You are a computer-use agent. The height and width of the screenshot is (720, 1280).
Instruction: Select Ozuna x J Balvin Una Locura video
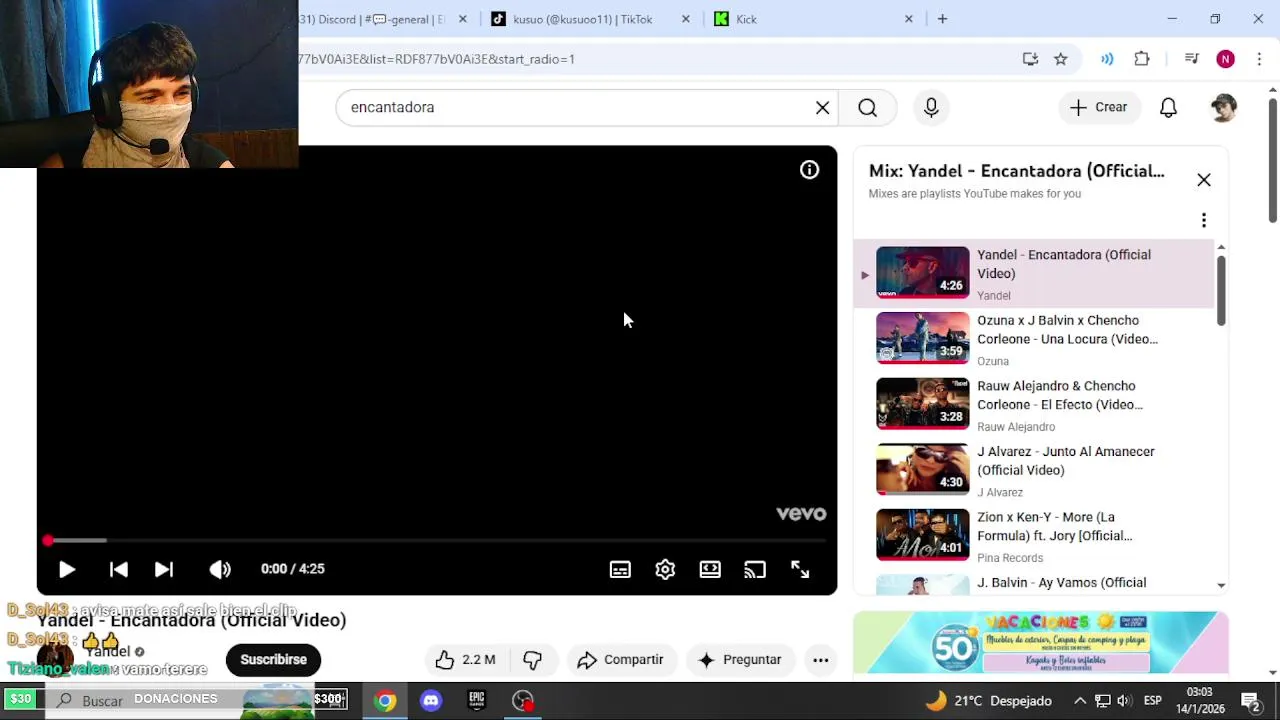(x=1035, y=339)
